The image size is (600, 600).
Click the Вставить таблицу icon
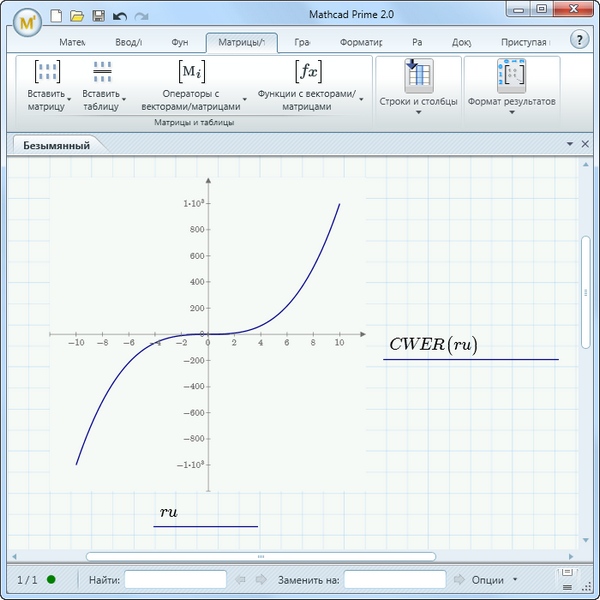[x=101, y=72]
